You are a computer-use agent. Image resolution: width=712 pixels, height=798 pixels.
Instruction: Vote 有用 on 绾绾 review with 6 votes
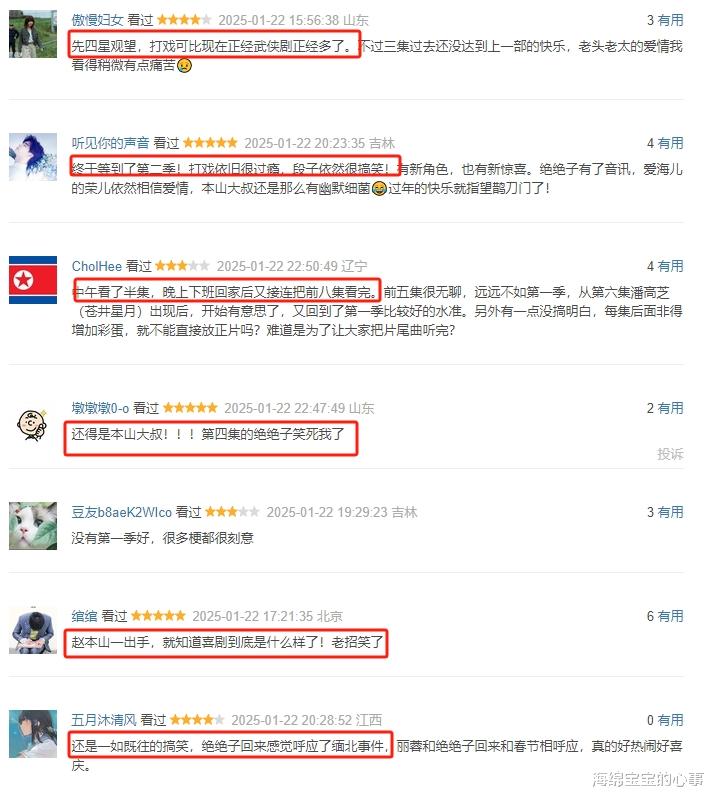click(x=670, y=616)
